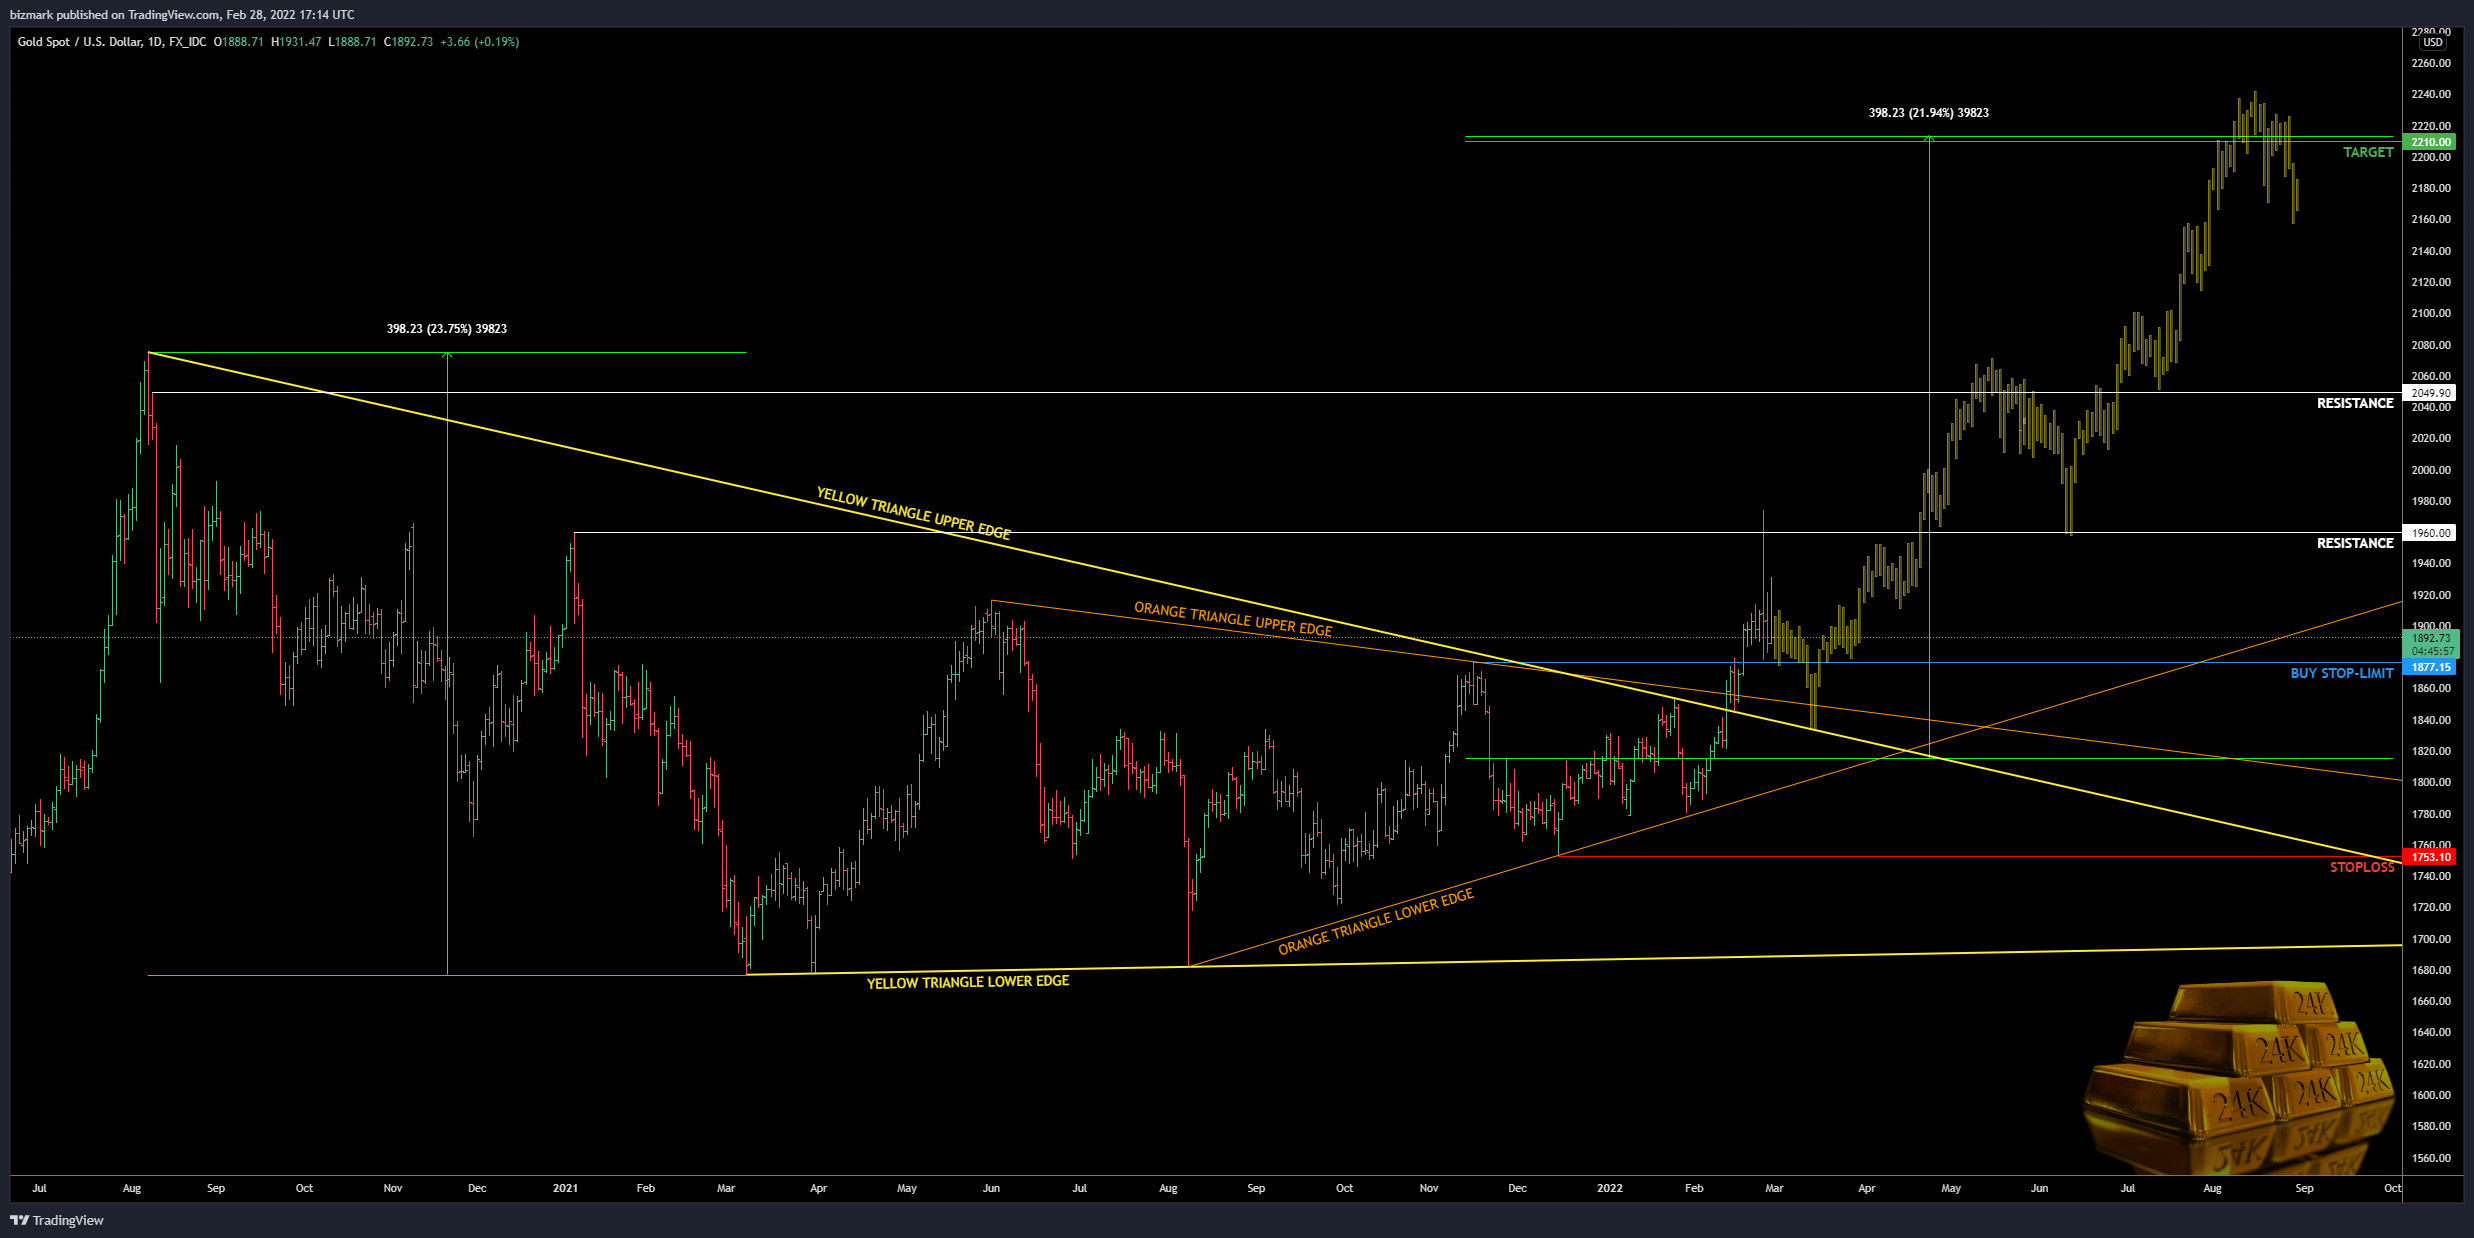Click the 2000.00 level on price axis
2474x1238 pixels.
(x=2431, y=470)
